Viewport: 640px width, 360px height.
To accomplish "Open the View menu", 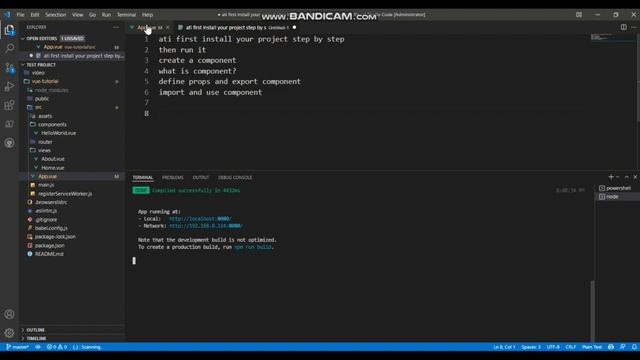I will [78, 15].
